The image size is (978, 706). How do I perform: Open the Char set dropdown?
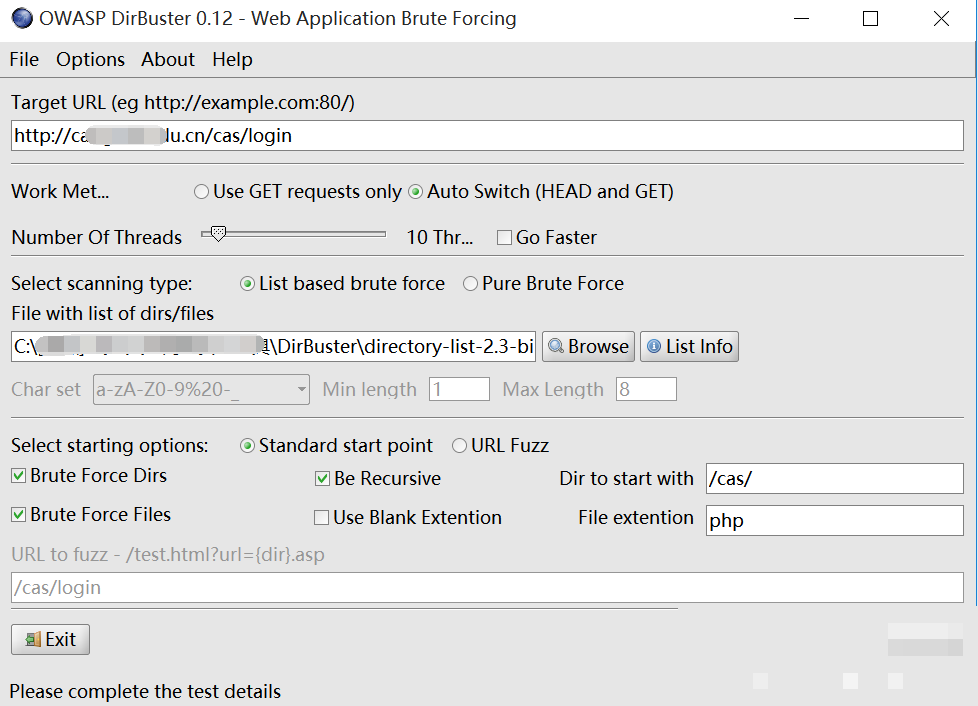(201, 390)
